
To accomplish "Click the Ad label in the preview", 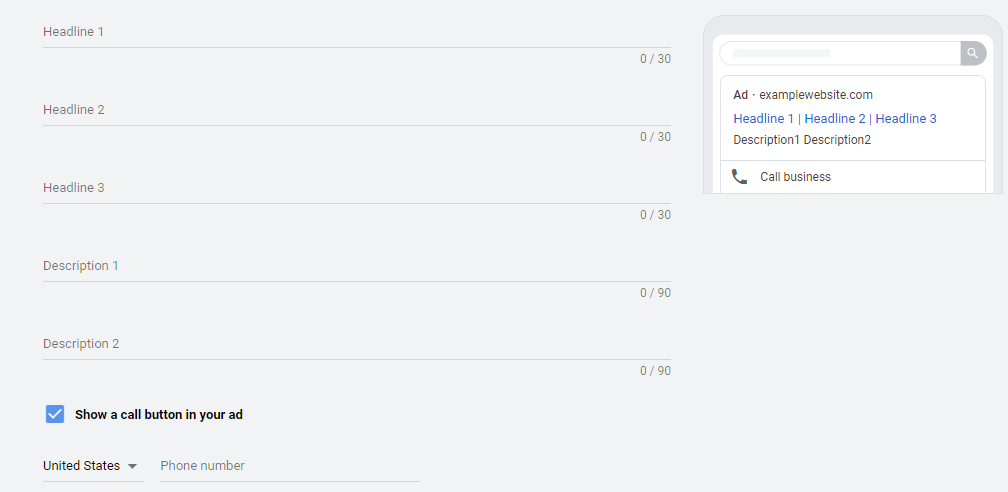I will tap(741, 95).
